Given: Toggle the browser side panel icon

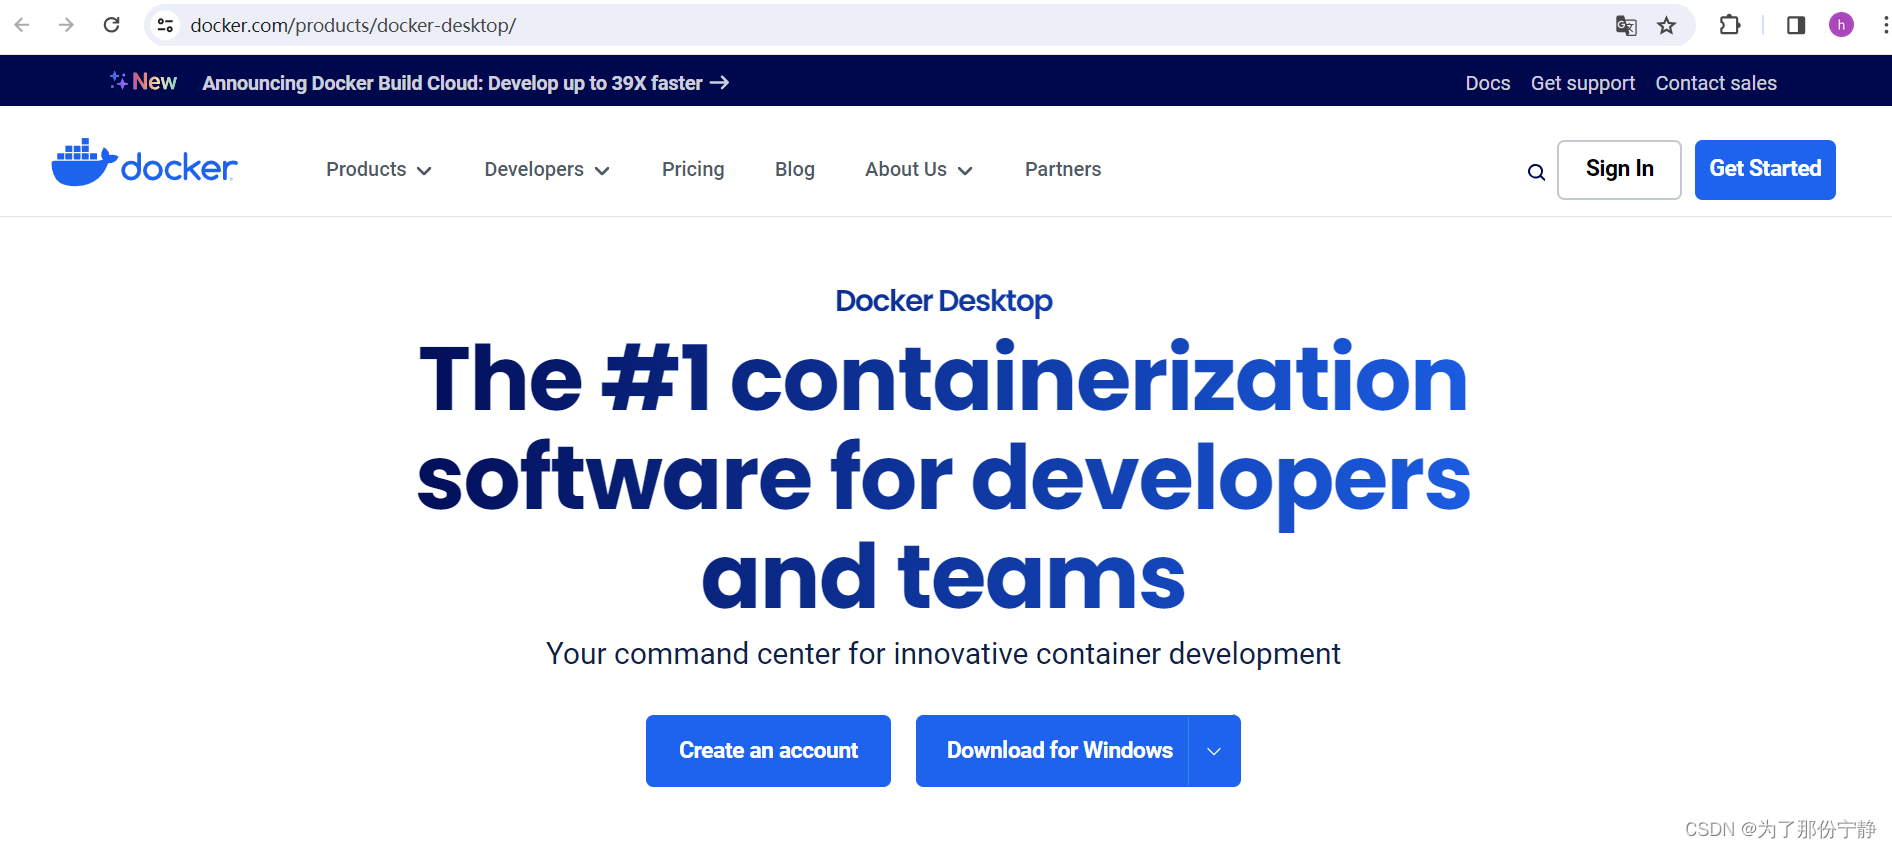Looking at the screenshot, I should tap(1796, 25).
